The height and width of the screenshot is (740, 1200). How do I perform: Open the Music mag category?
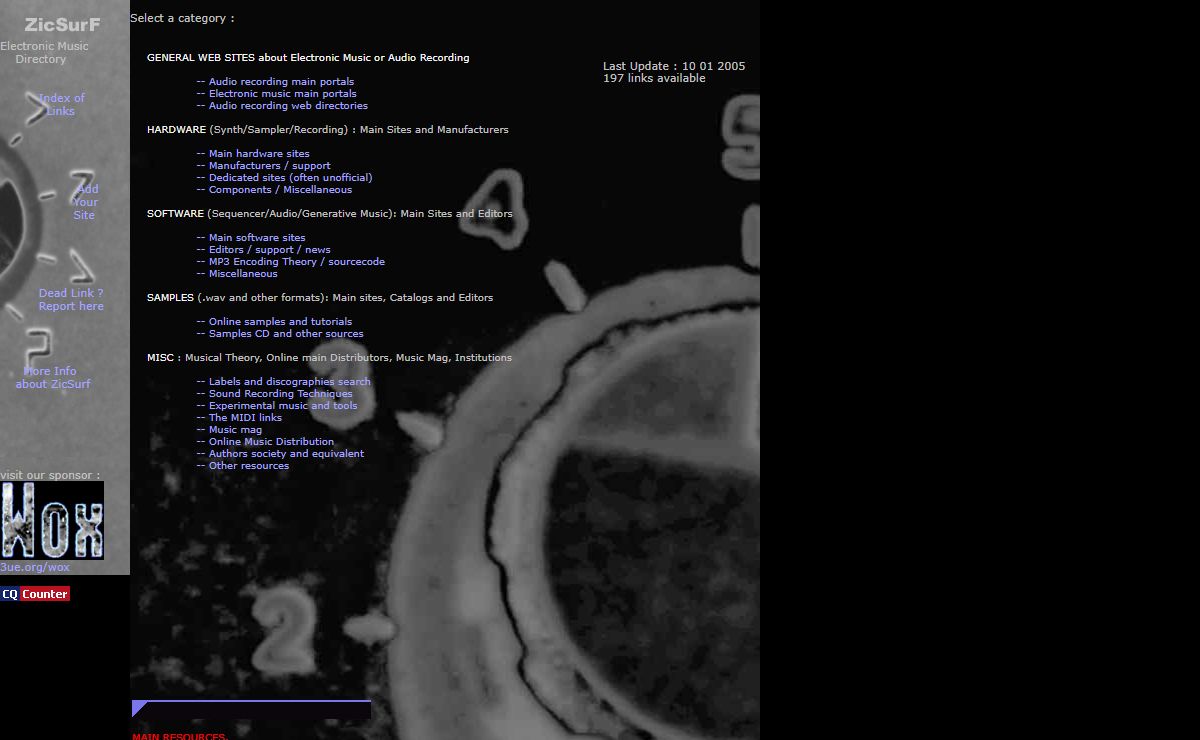(x=235, y=430)
